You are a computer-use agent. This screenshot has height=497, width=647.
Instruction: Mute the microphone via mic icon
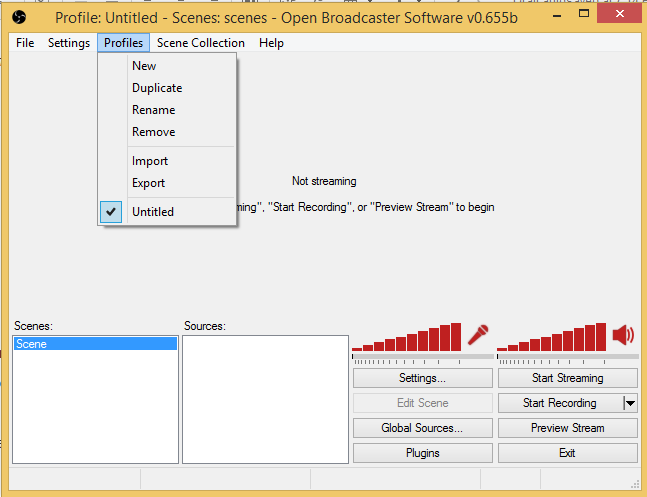(478, 335)
